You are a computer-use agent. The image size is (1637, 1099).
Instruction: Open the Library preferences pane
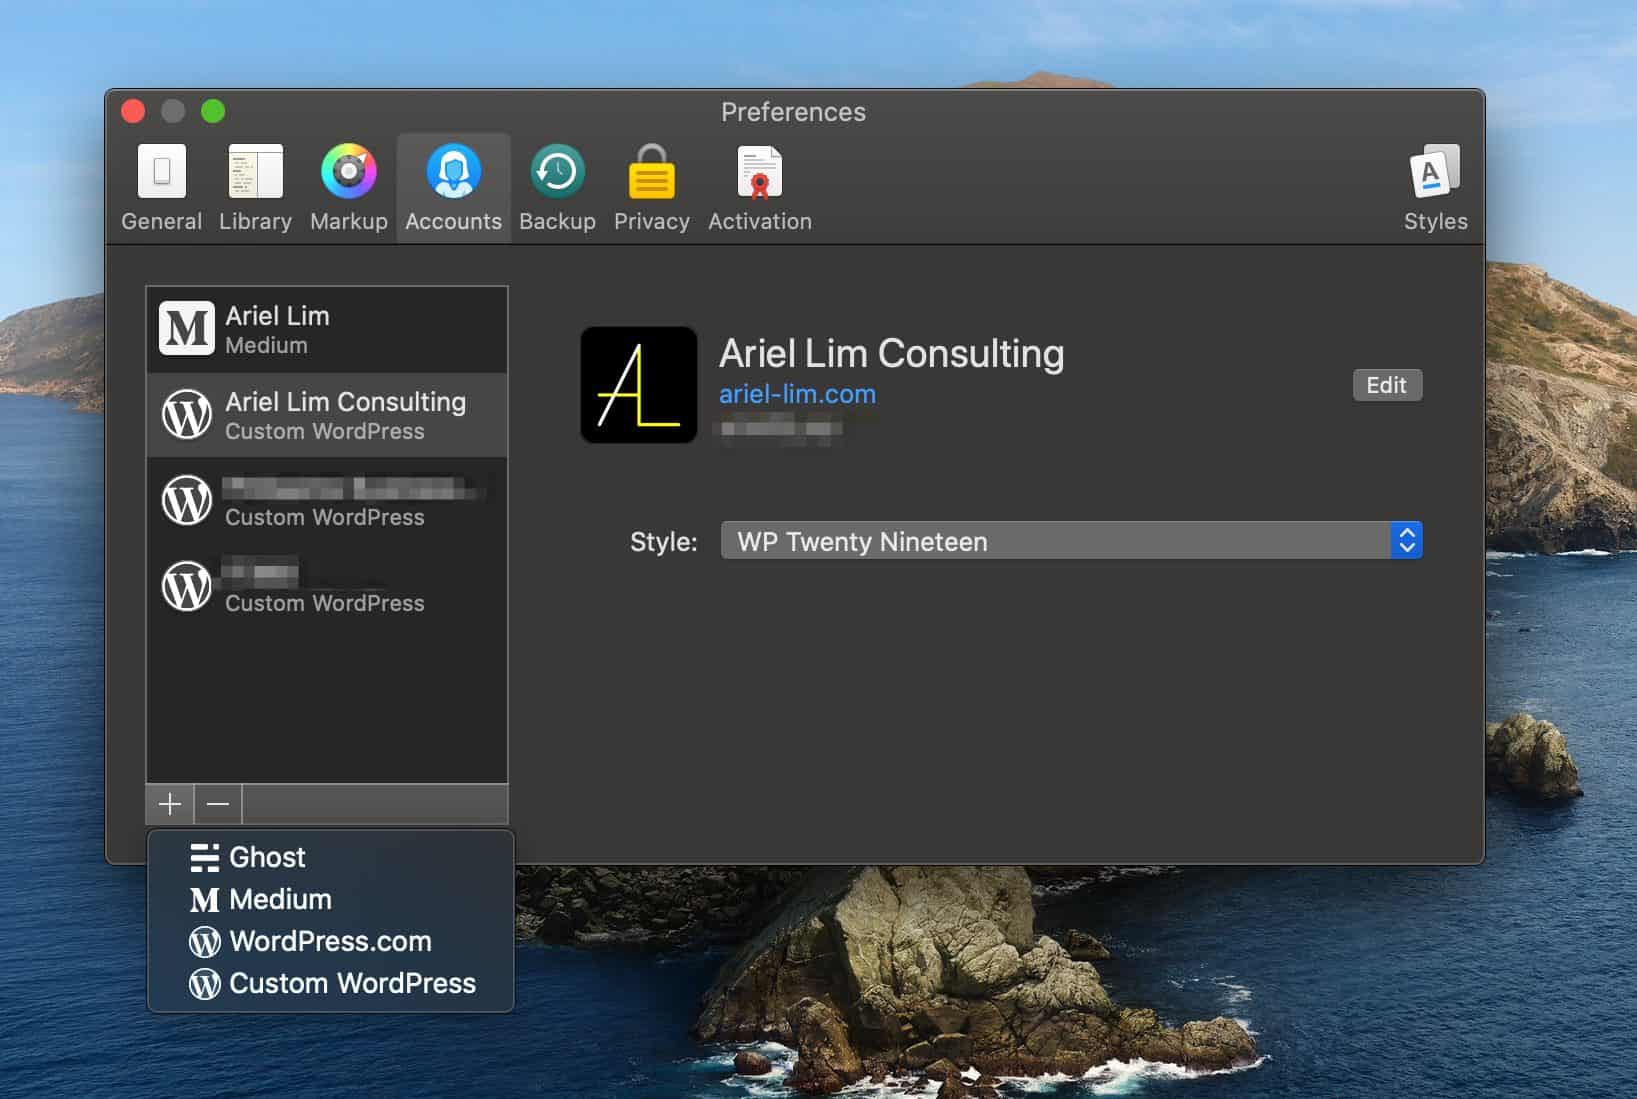coord(255,188)
